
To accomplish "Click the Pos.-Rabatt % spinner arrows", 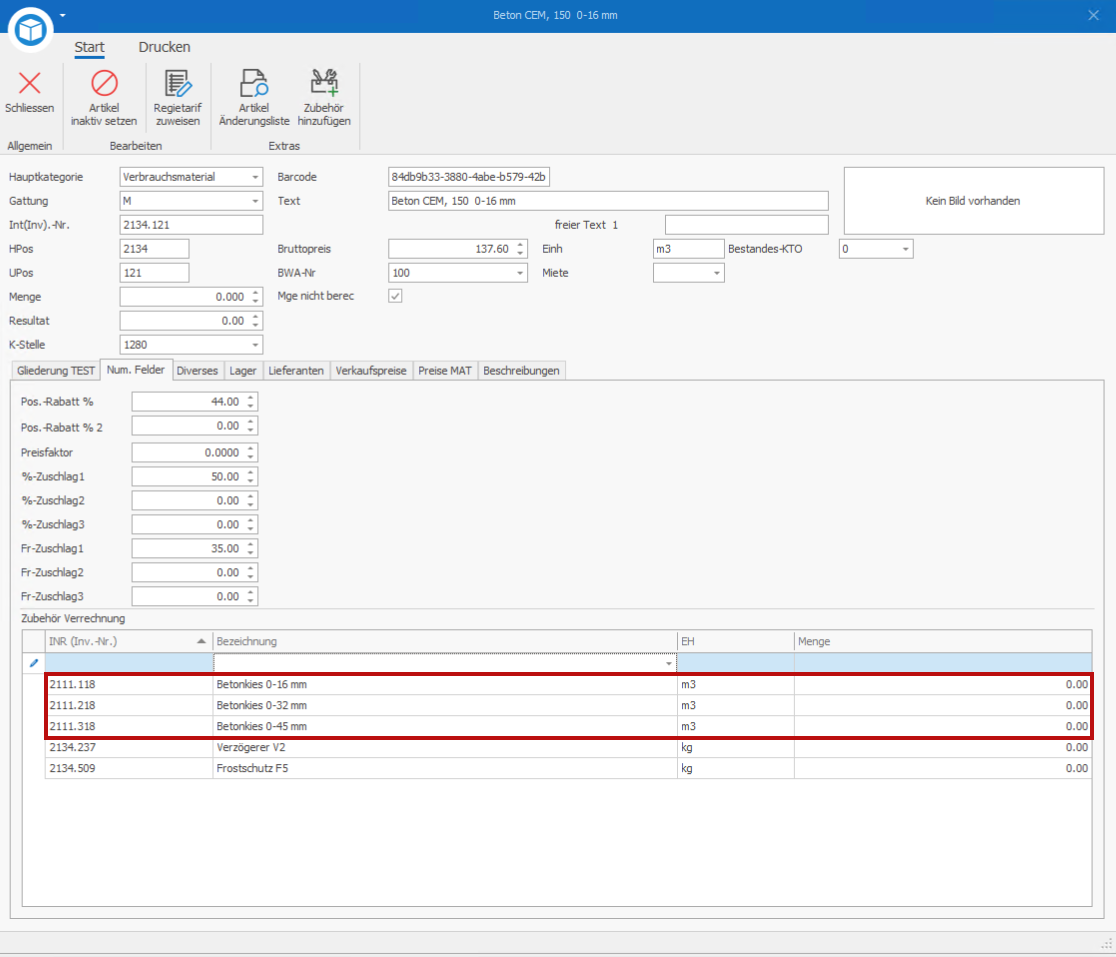I will [x=251, y=402].
